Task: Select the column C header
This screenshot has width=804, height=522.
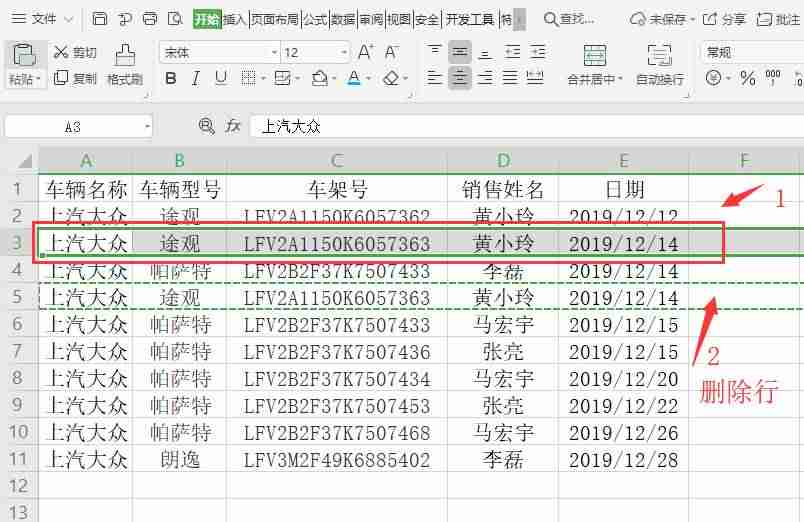Action: [337, 160]
